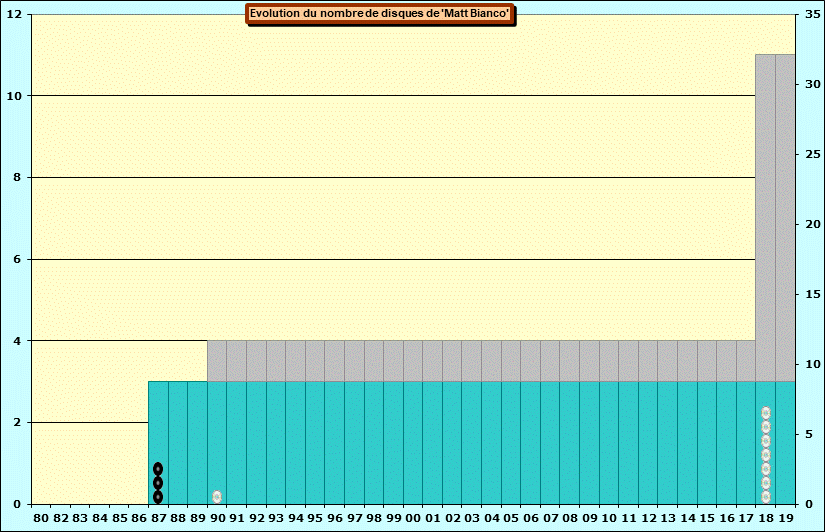Click the chart title 'Evolution du nombre de disques'
825x532 pixels.
click(x=380, y=14)
